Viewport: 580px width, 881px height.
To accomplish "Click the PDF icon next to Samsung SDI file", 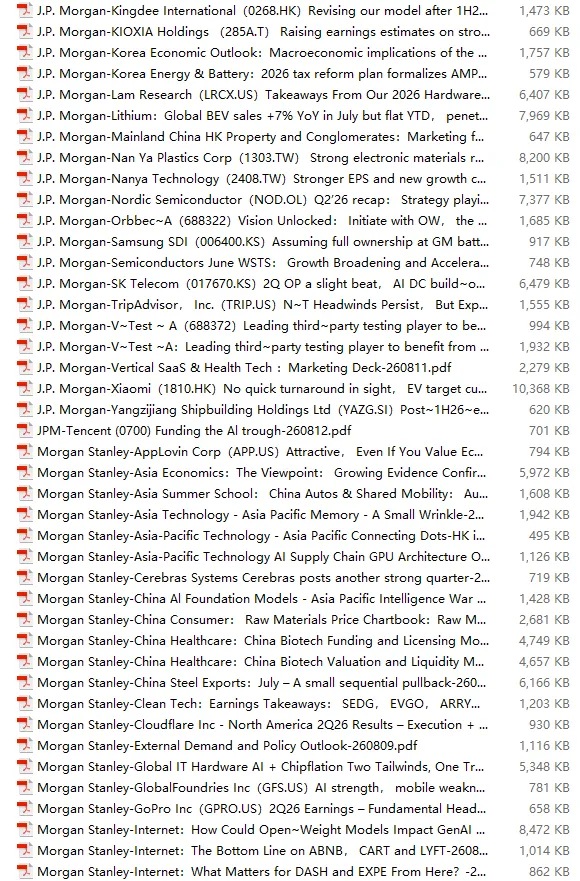I will [25, 242].
